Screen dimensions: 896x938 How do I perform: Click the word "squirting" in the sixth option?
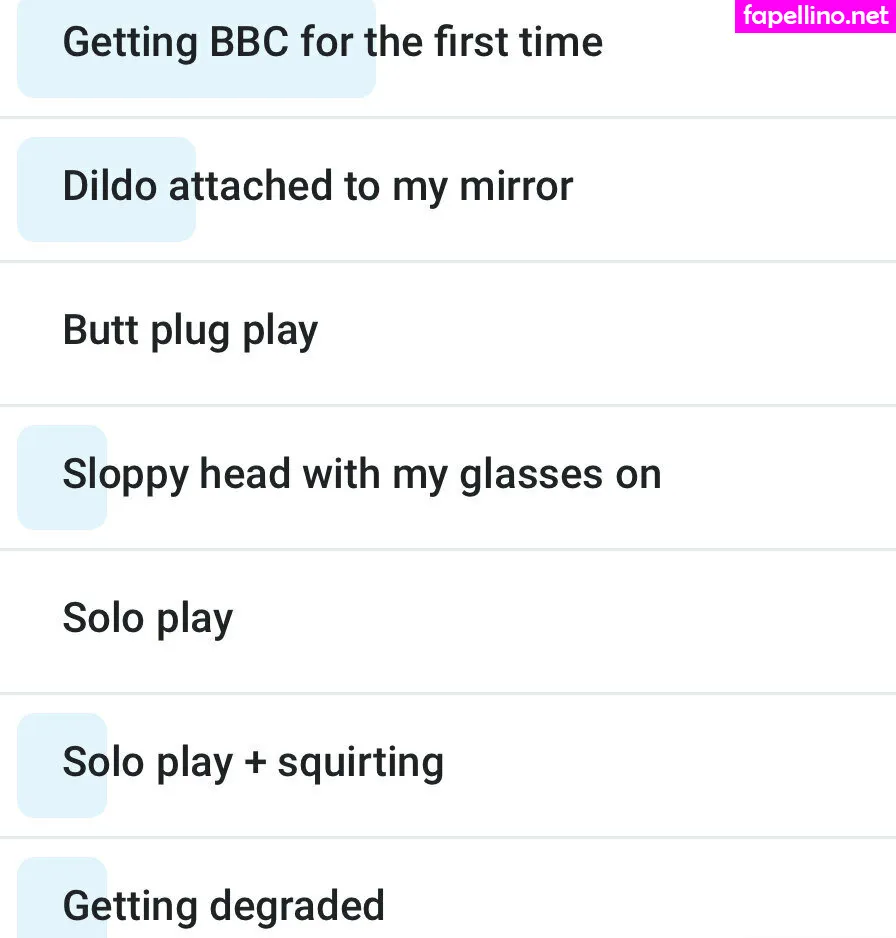click(x=360, y=764)
